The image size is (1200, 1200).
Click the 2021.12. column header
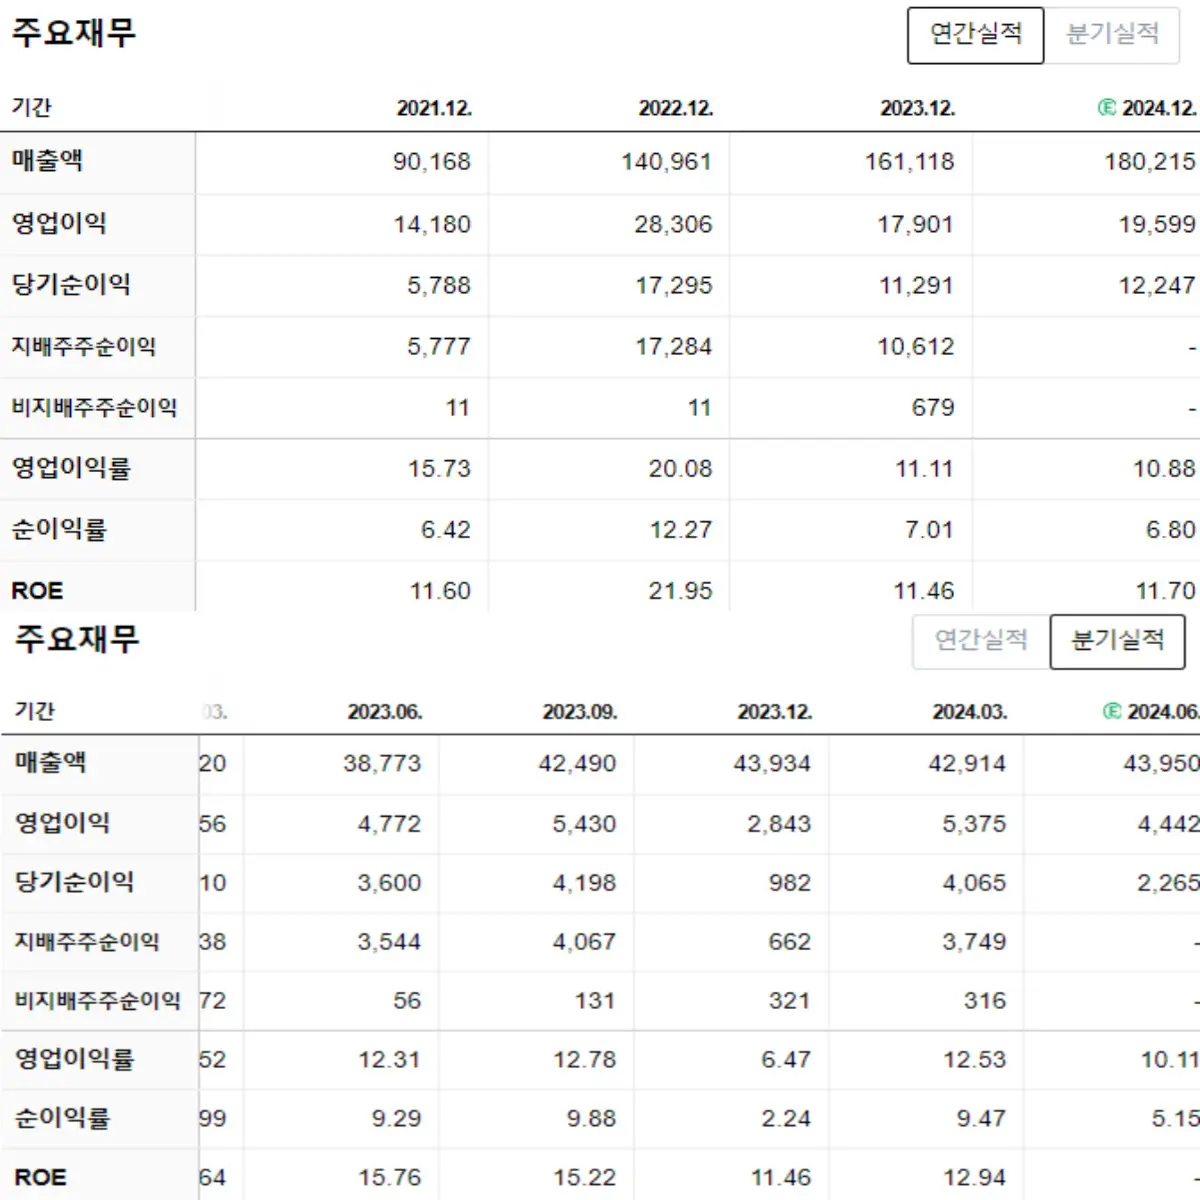434,108
